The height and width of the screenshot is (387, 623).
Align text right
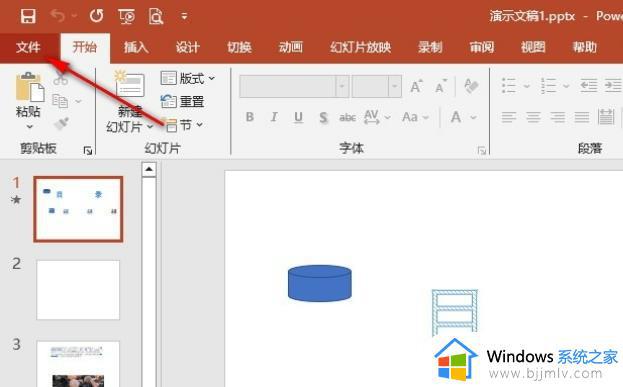point(557,117)
